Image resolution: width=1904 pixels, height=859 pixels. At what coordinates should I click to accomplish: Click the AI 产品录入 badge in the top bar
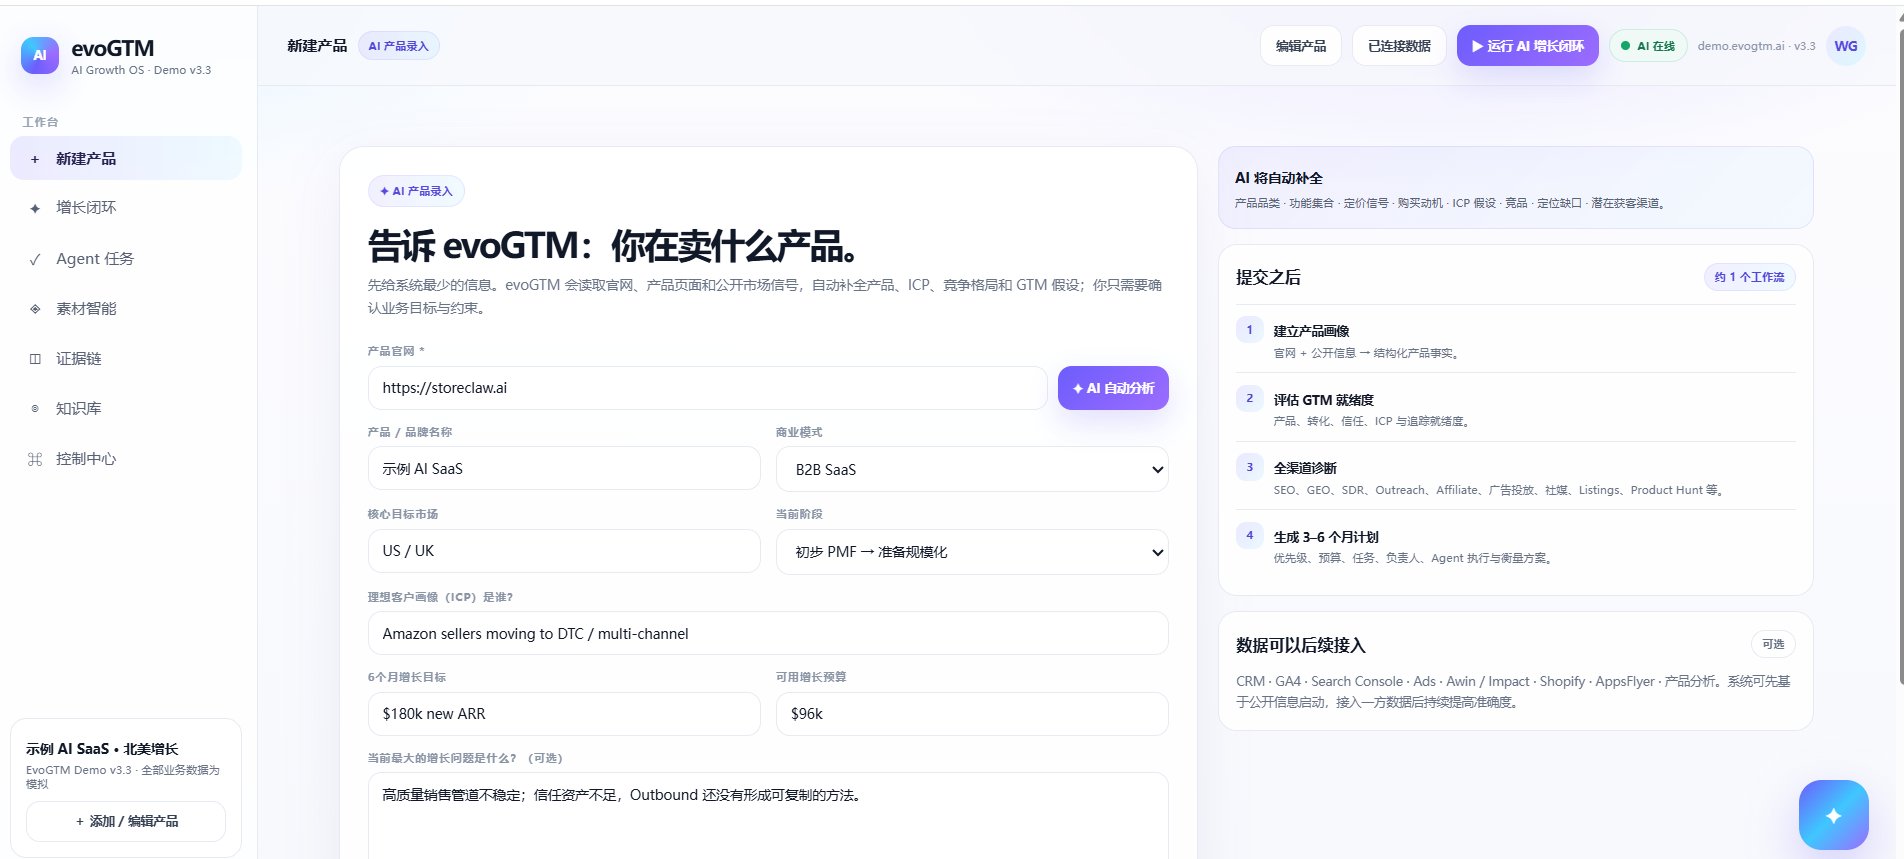pyautogui.click(x=398, y=46)
